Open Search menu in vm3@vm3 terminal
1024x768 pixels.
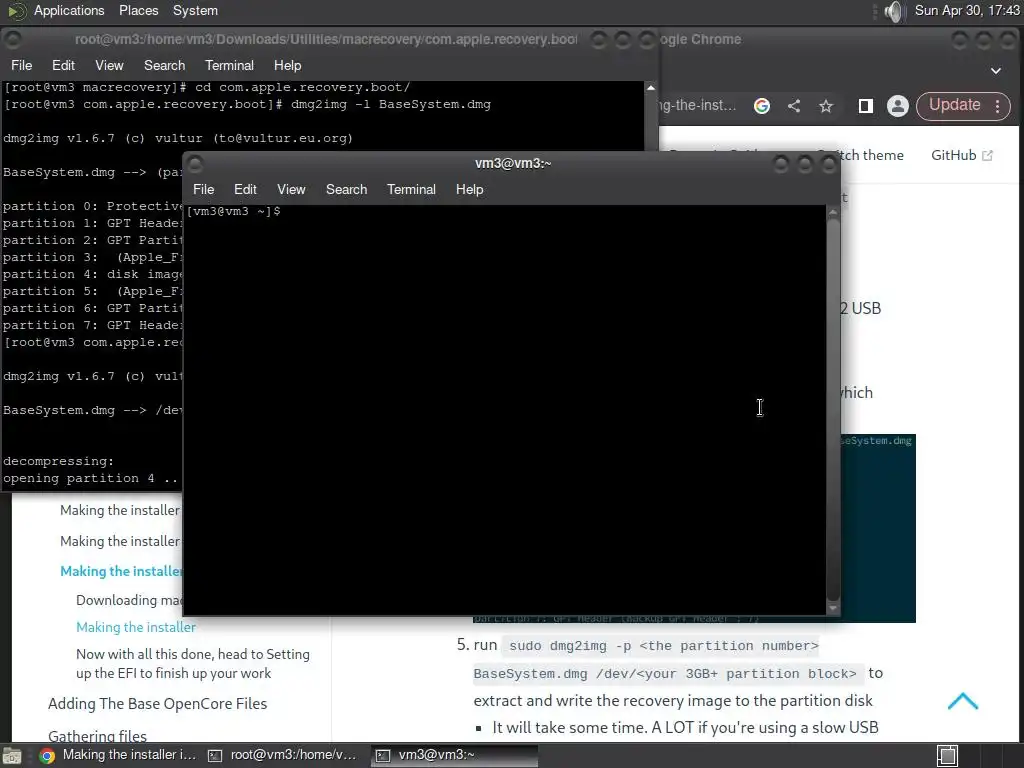(x=347, y=189)
